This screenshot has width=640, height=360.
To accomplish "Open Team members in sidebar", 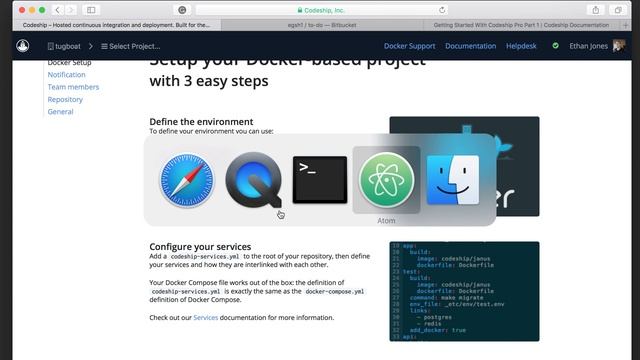I will click(73, 87).
